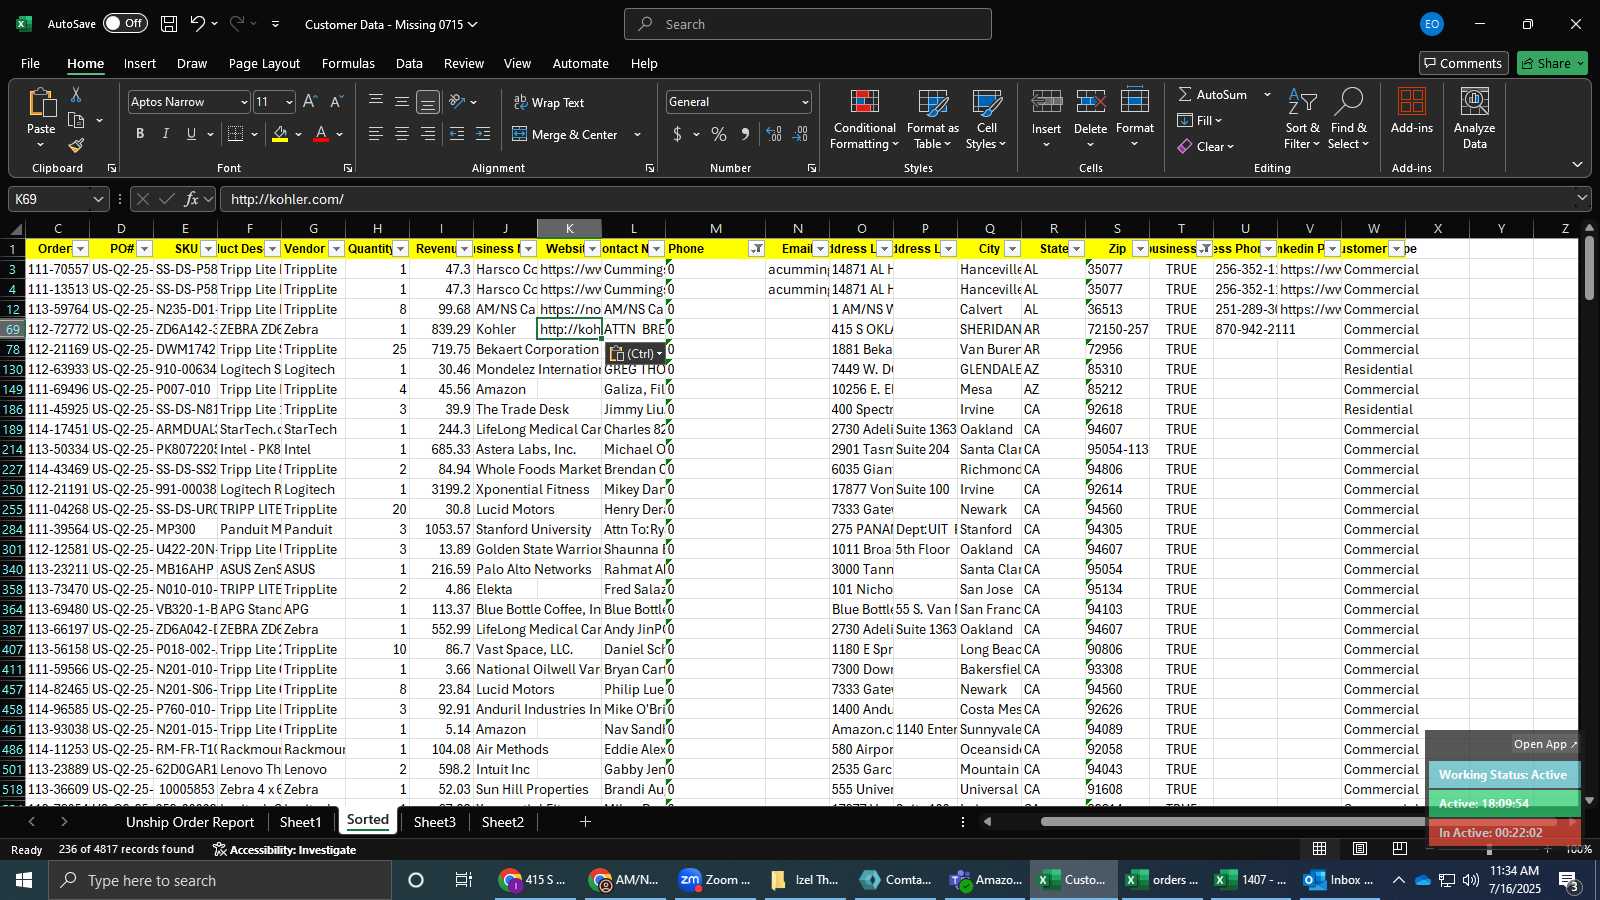The height and width of the screenshot is (900, 1600).
Task: Toggle Wrap Text
Action: click(549, 102)
